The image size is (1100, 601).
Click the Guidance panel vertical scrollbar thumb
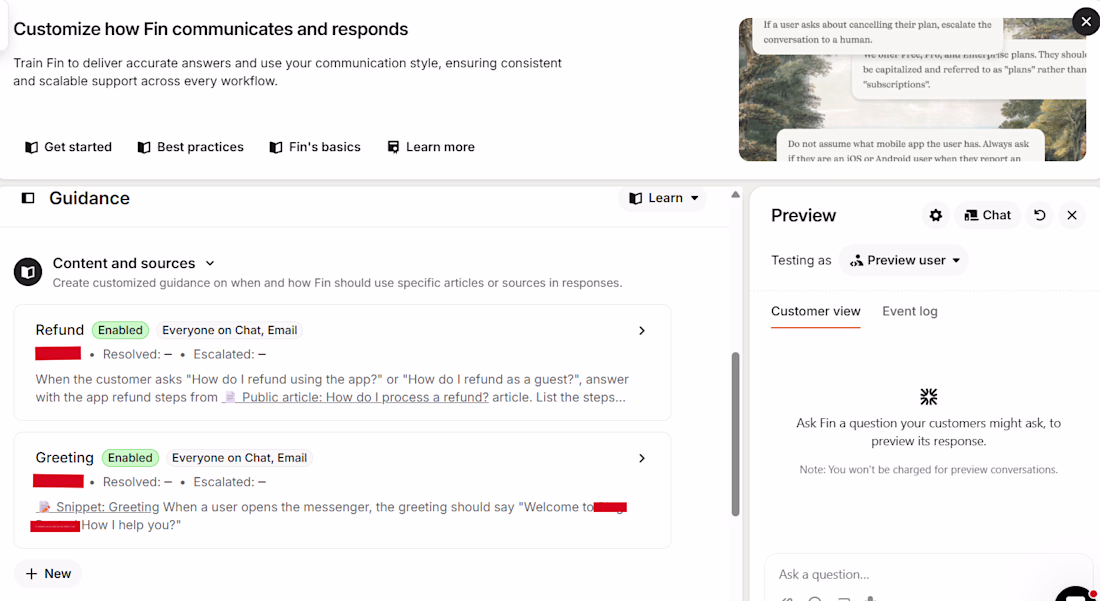point(735,434)
